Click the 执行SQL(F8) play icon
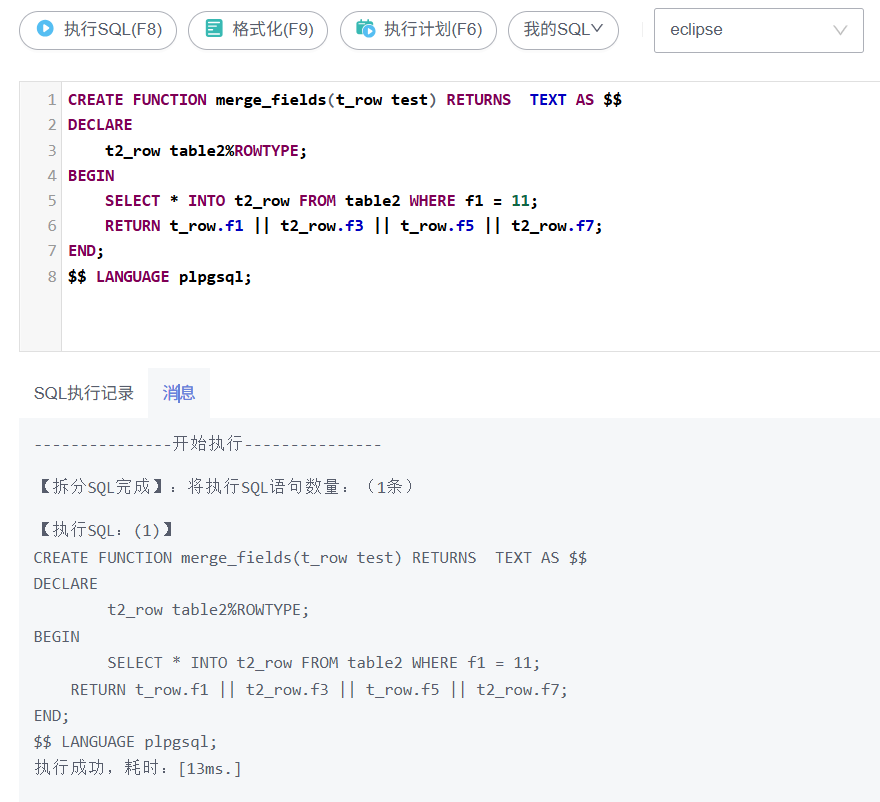 click(x=45, y=28)
